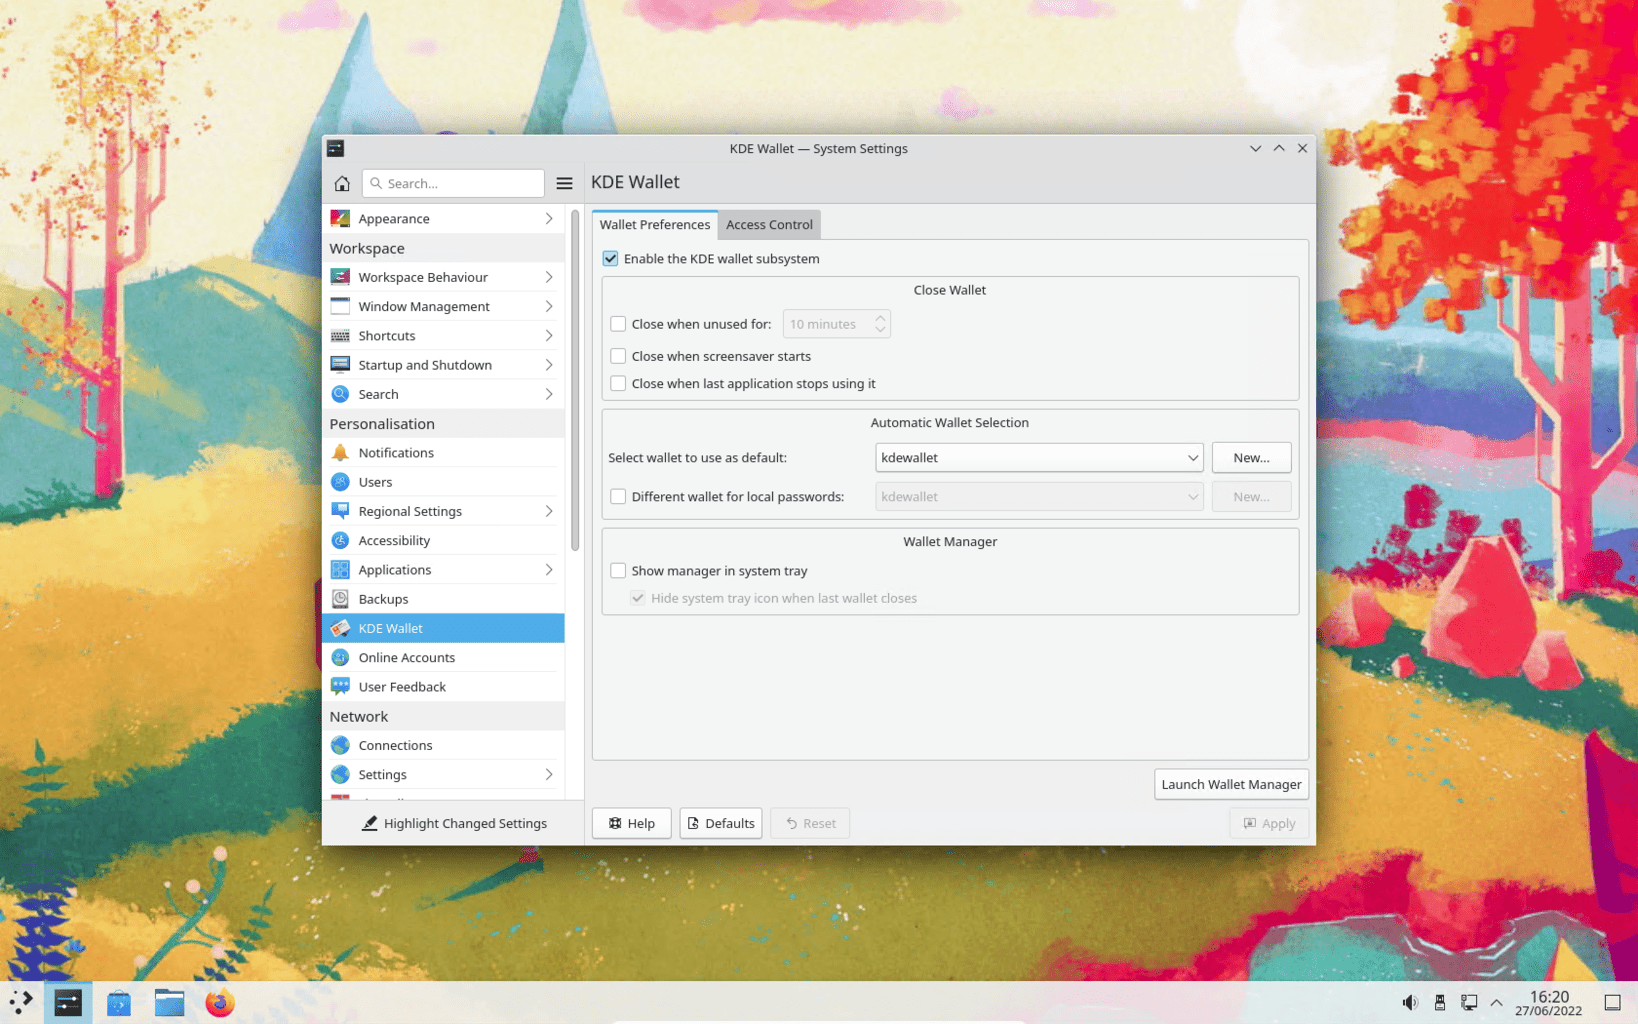Click Highlight Changed Settings
The width and height of the screenshot is (1638, 1024).
pyautogui.click(x=454, y=823)
